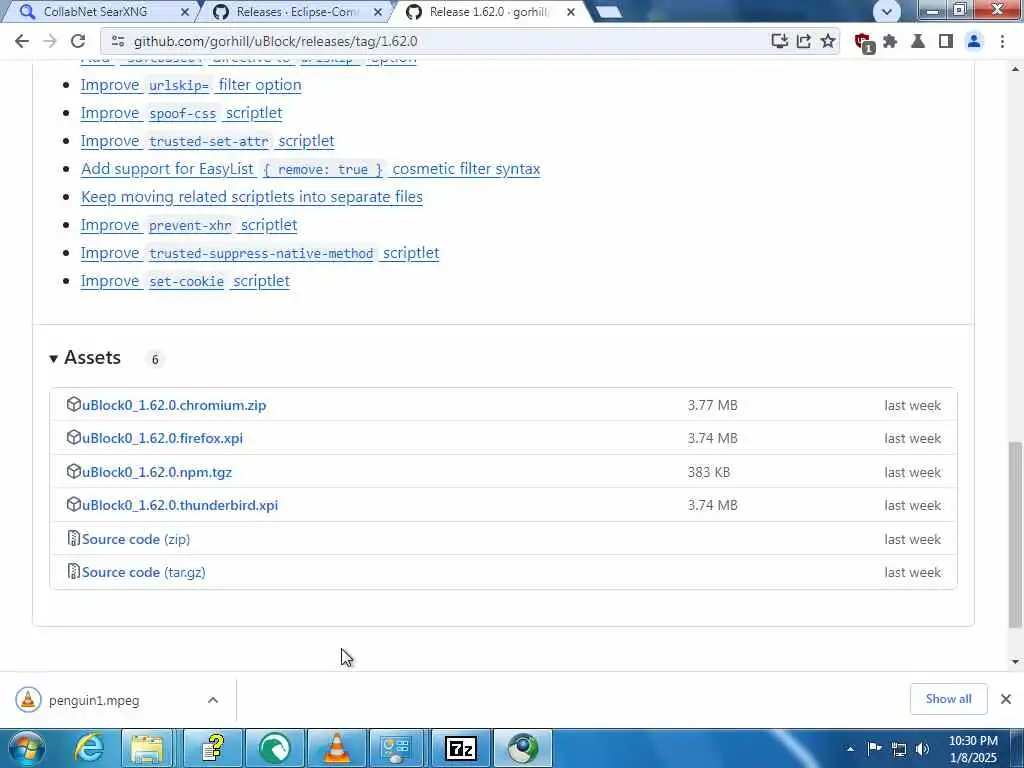Go back using the browser back arrow
This screenshot has width=1024, height=768.
coord(22,41)
